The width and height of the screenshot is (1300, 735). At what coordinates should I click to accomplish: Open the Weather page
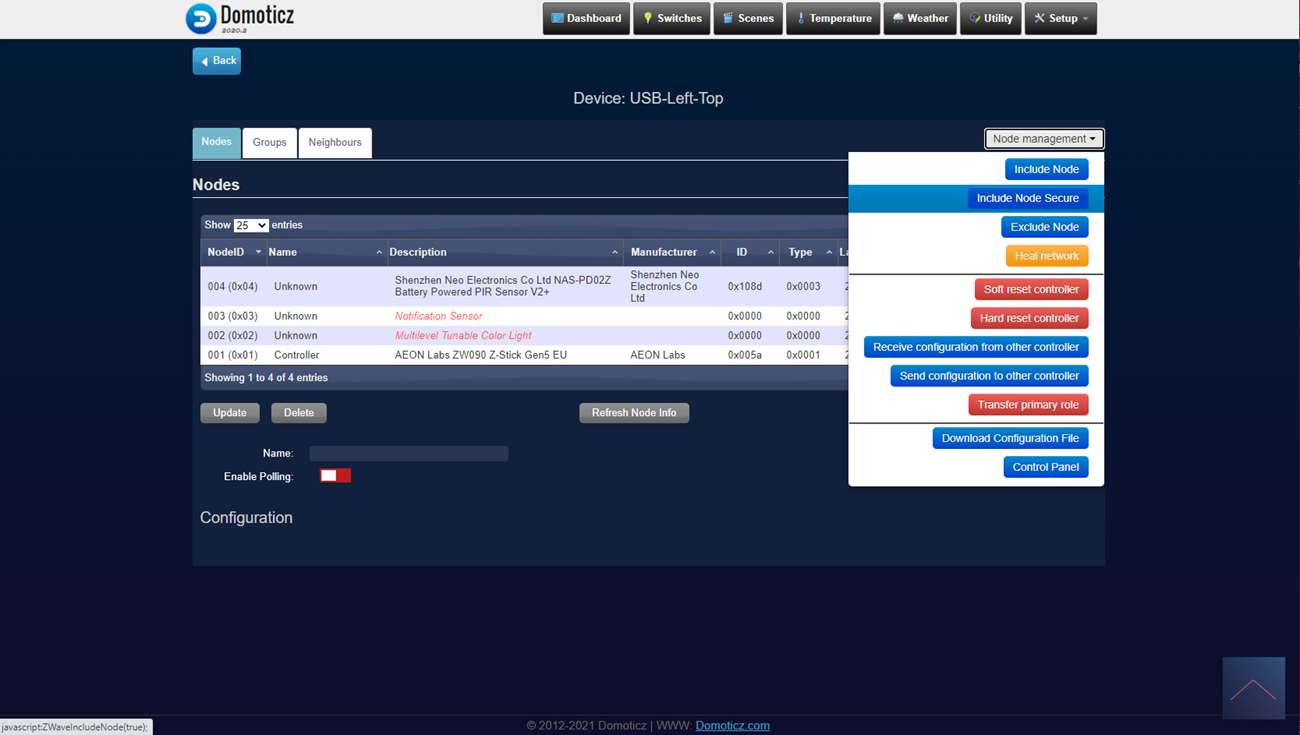point(920,18)
